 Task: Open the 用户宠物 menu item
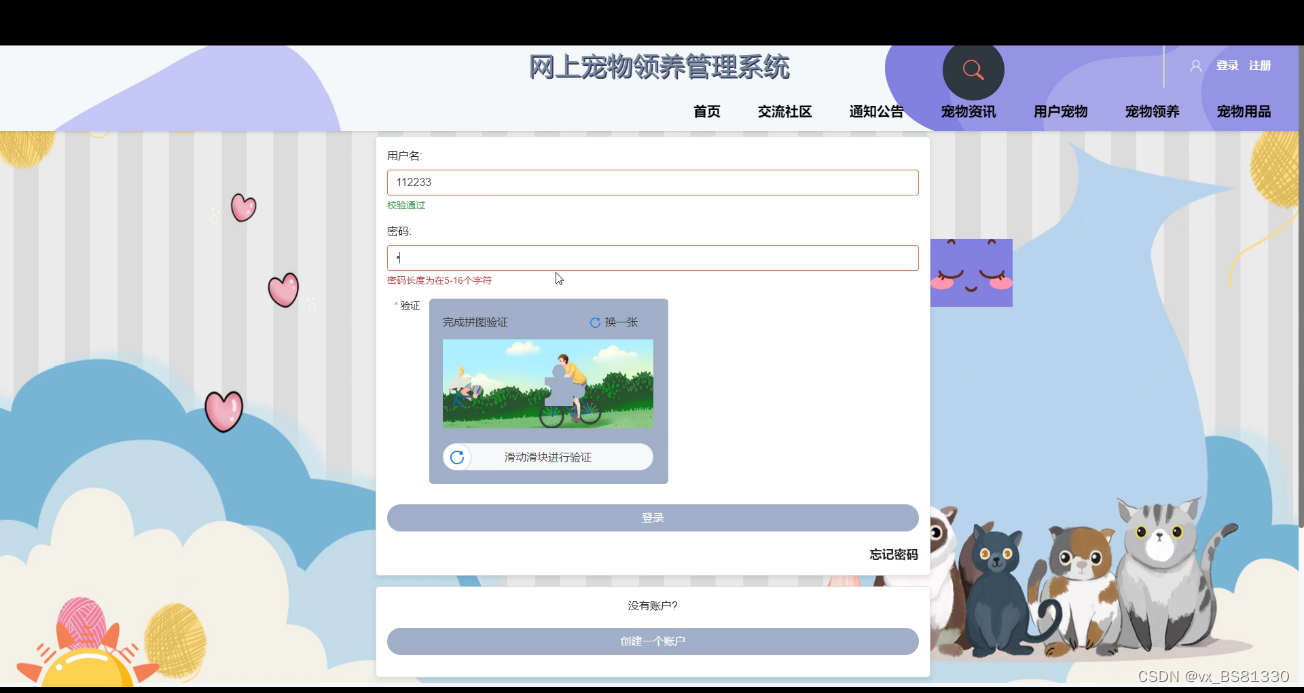(1061, 112)
